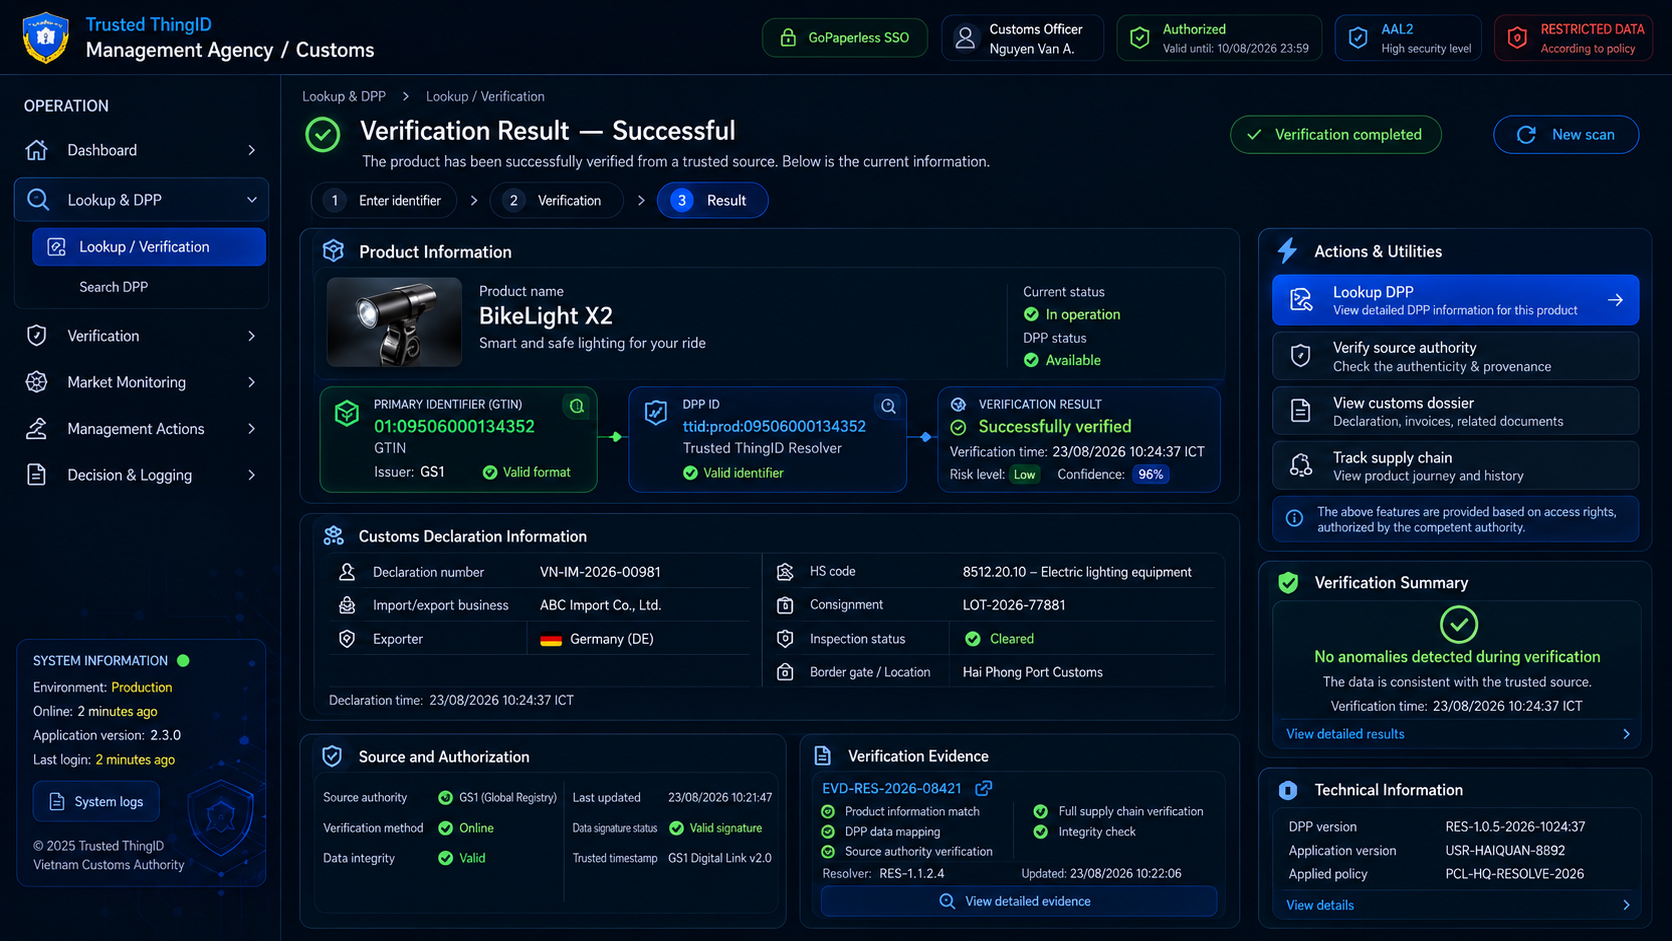Go to step 1 Enter identifier
The height and width of the screenshot is (941, 1672).
(x=384, y=200)
